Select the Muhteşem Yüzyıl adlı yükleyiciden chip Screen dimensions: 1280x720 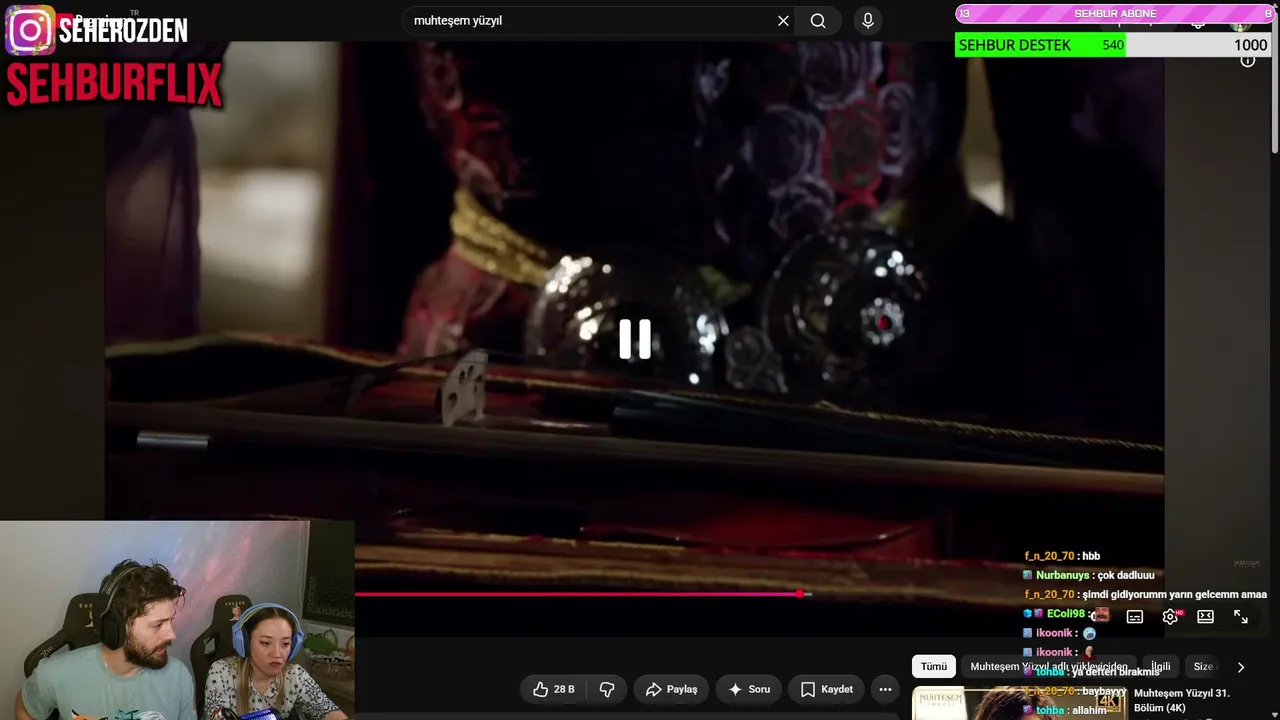(1049, 667)
